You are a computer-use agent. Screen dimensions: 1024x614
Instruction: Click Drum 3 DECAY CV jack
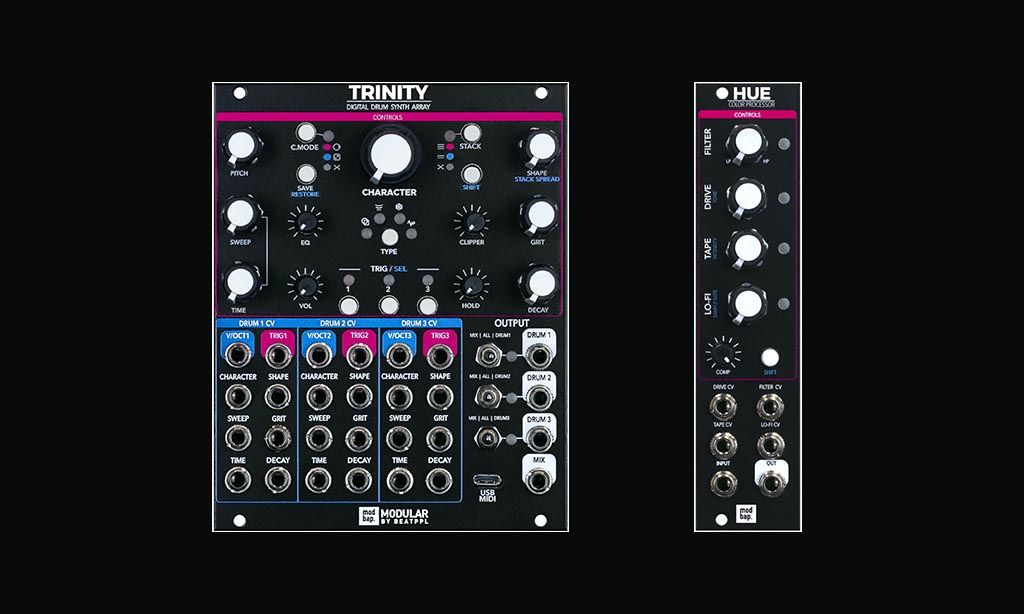(x=440, y=481)
